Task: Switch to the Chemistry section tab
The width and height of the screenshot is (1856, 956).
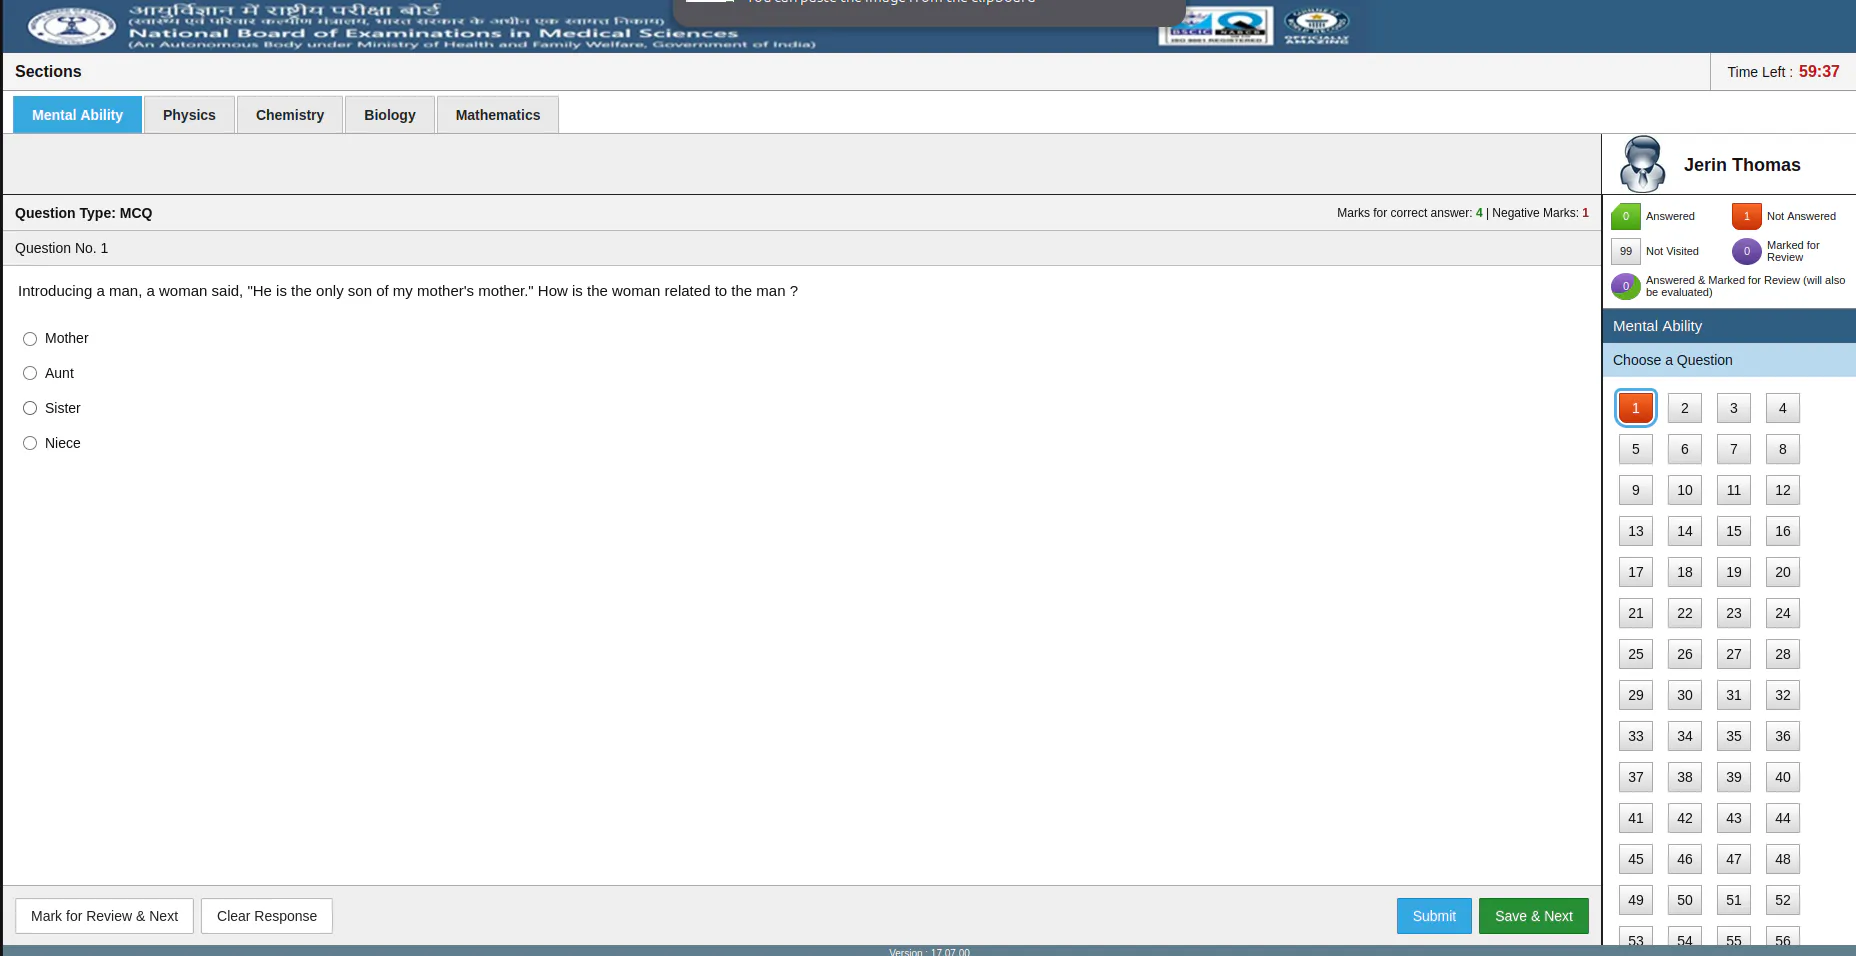Action: (x=290, y=115)
